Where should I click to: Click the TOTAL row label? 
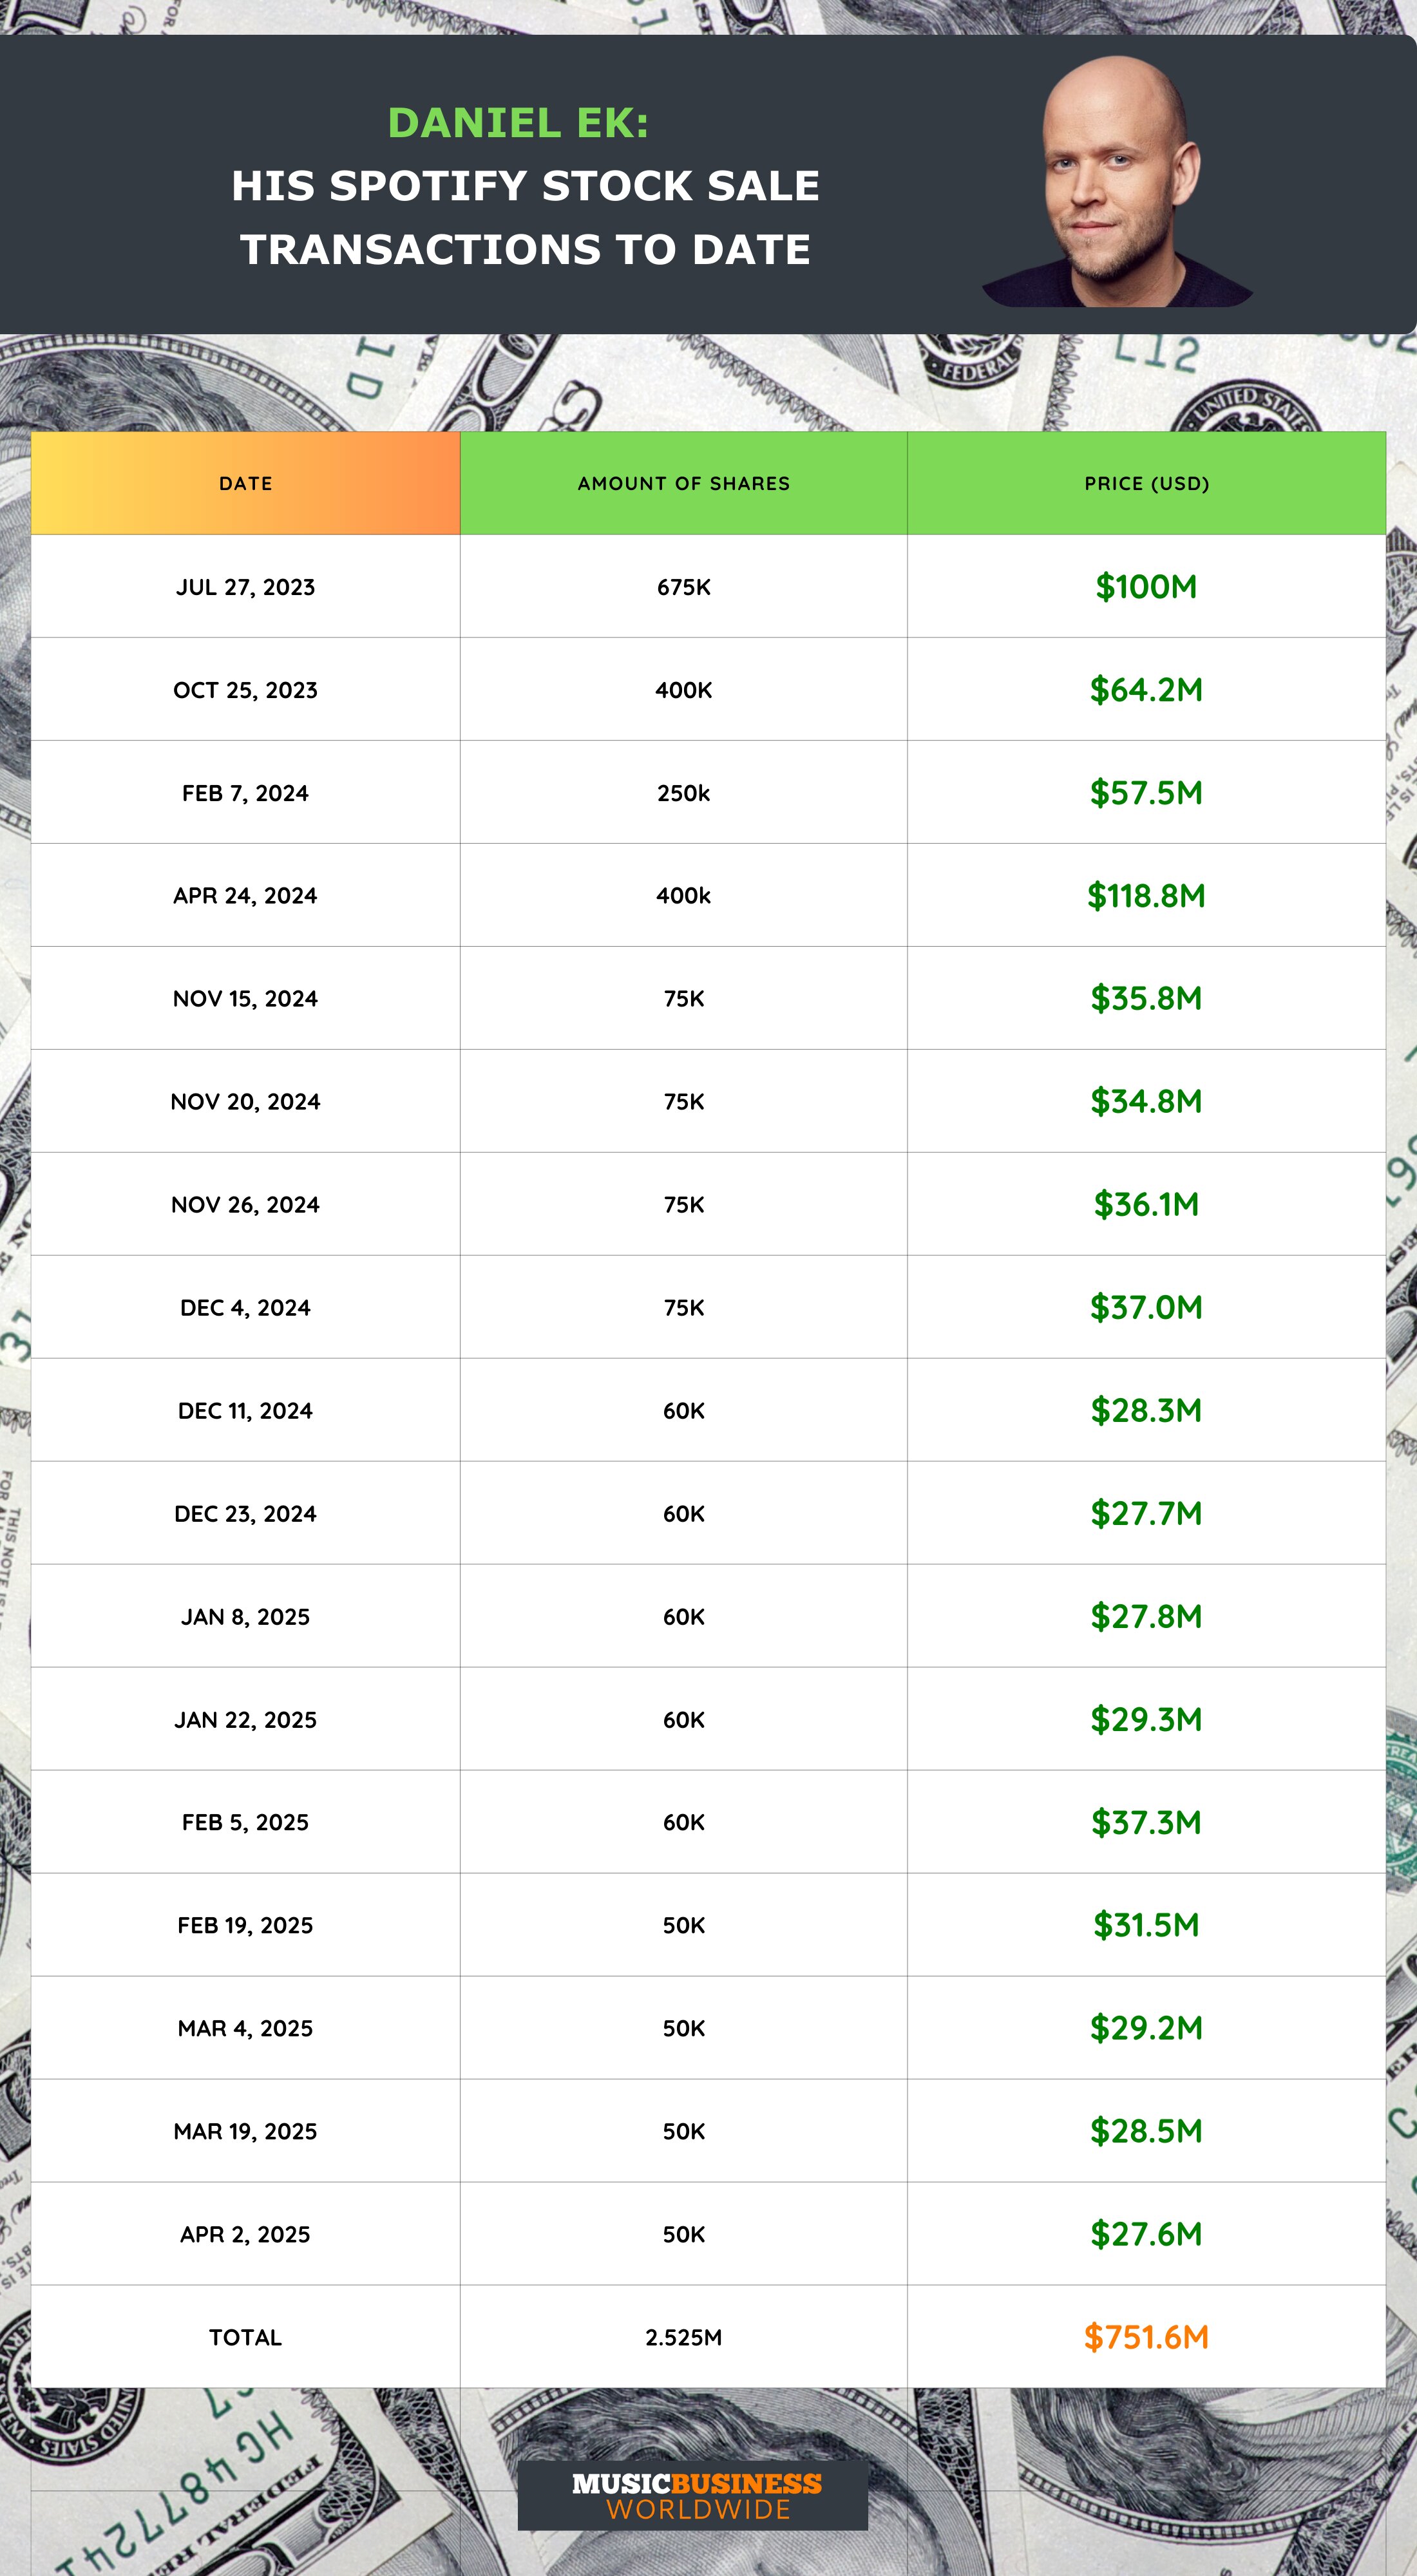coord(246,2338)
